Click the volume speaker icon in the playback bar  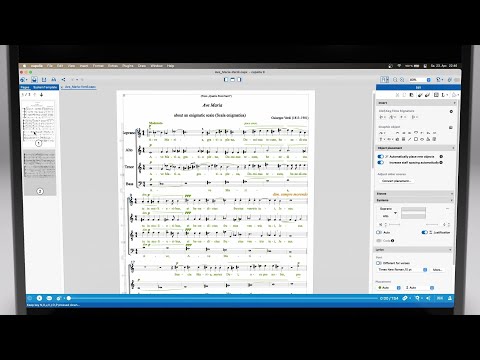coord(429,298)
